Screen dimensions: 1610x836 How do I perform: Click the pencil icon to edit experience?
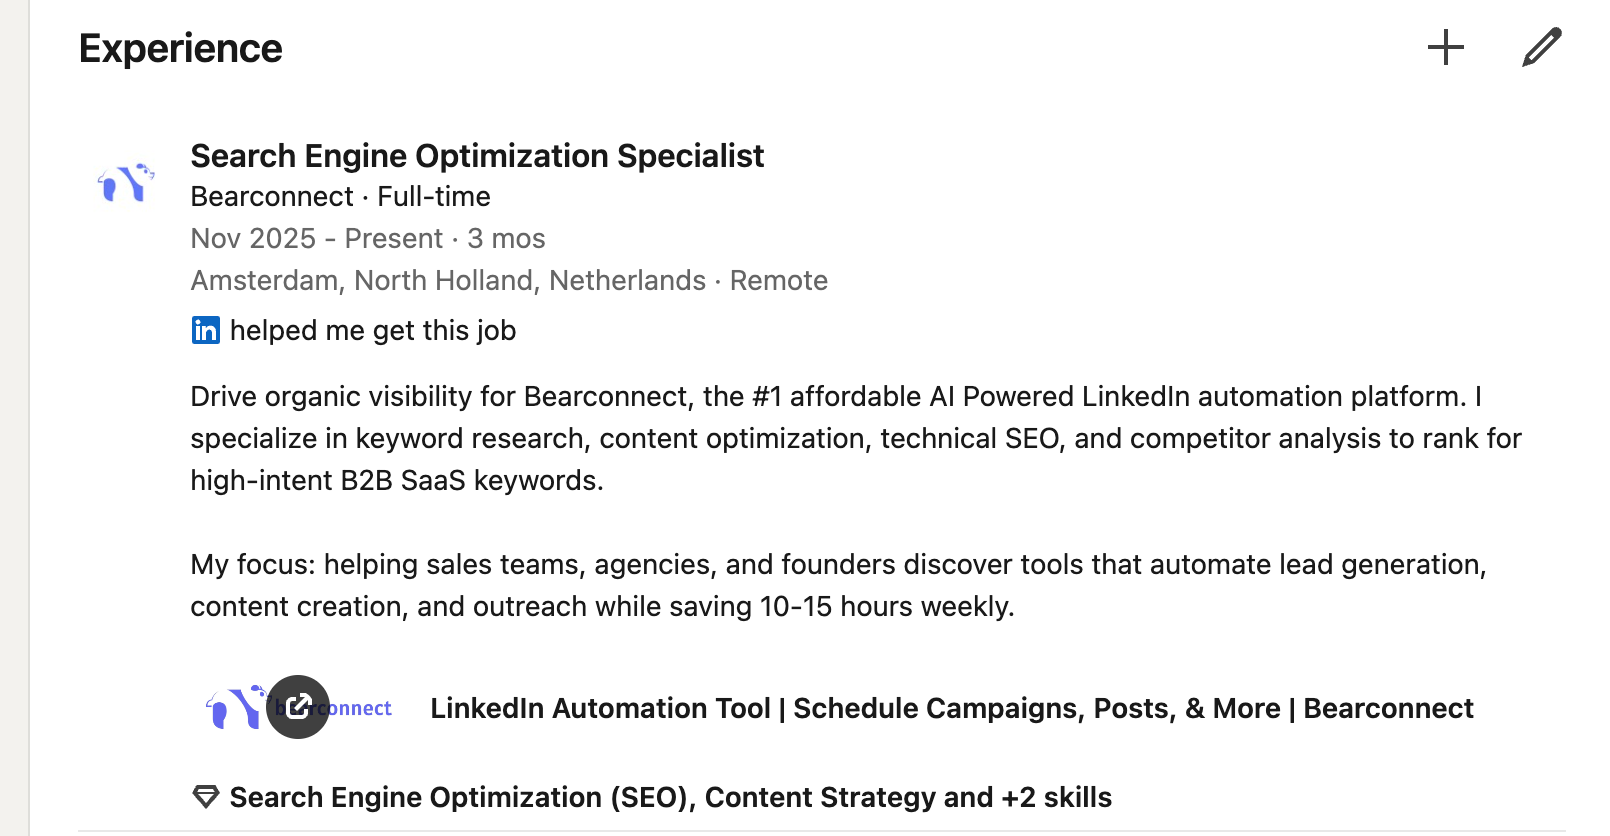coord(1541,48)
